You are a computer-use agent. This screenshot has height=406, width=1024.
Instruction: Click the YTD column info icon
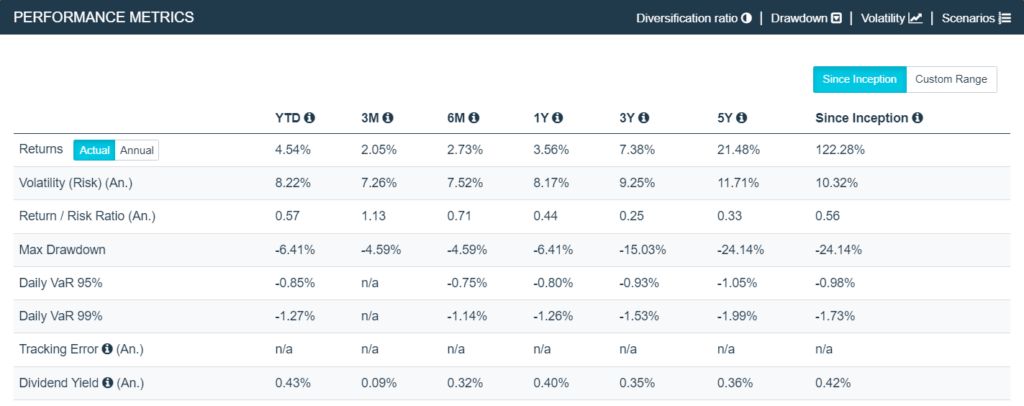click(x=310, y=118)
